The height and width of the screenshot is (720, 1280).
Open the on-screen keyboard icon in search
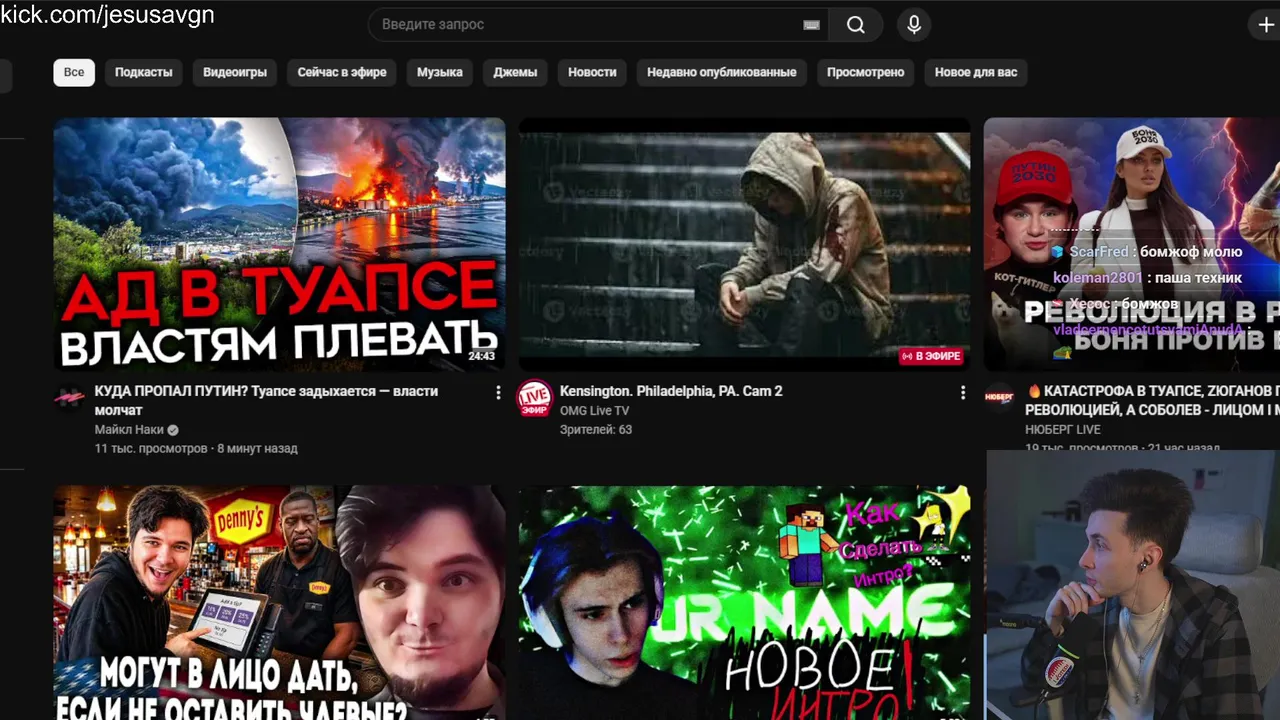click(811, 25)
